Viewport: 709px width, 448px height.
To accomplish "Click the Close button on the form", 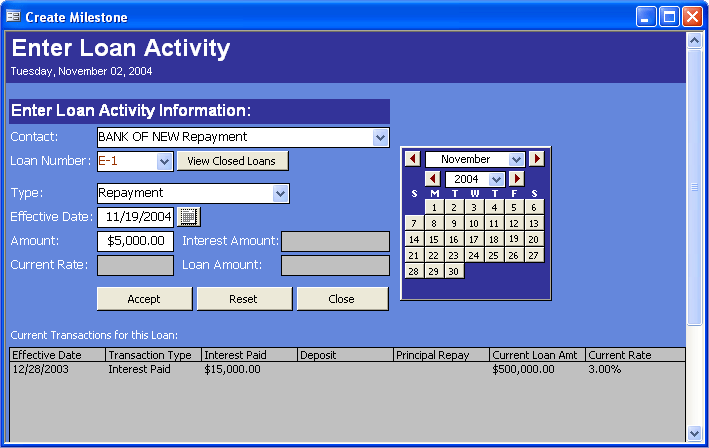I will (342, 299).
